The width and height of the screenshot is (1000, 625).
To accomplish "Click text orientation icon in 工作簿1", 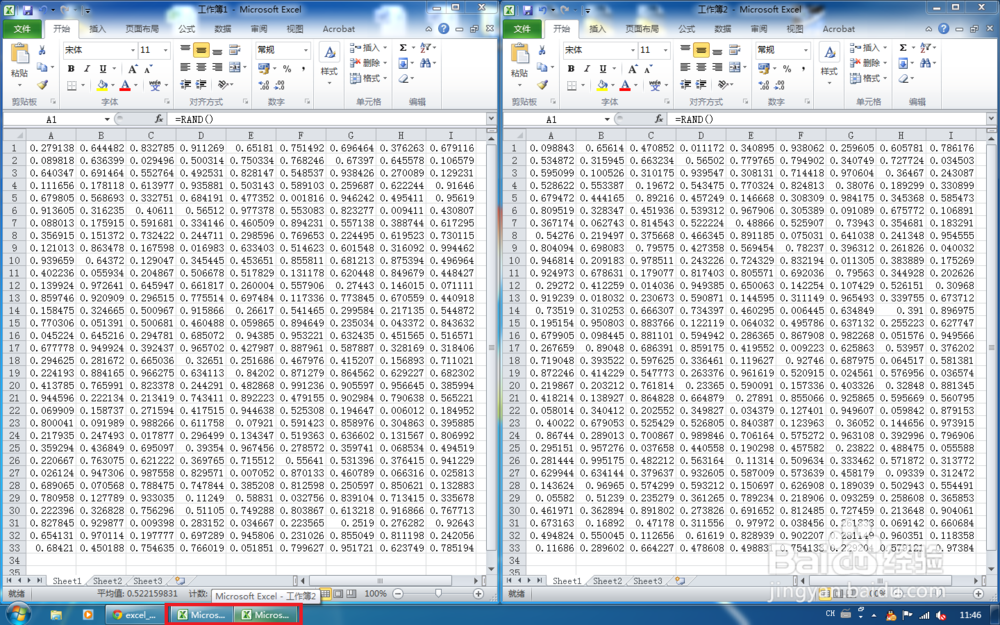I will tap(223, 84).
